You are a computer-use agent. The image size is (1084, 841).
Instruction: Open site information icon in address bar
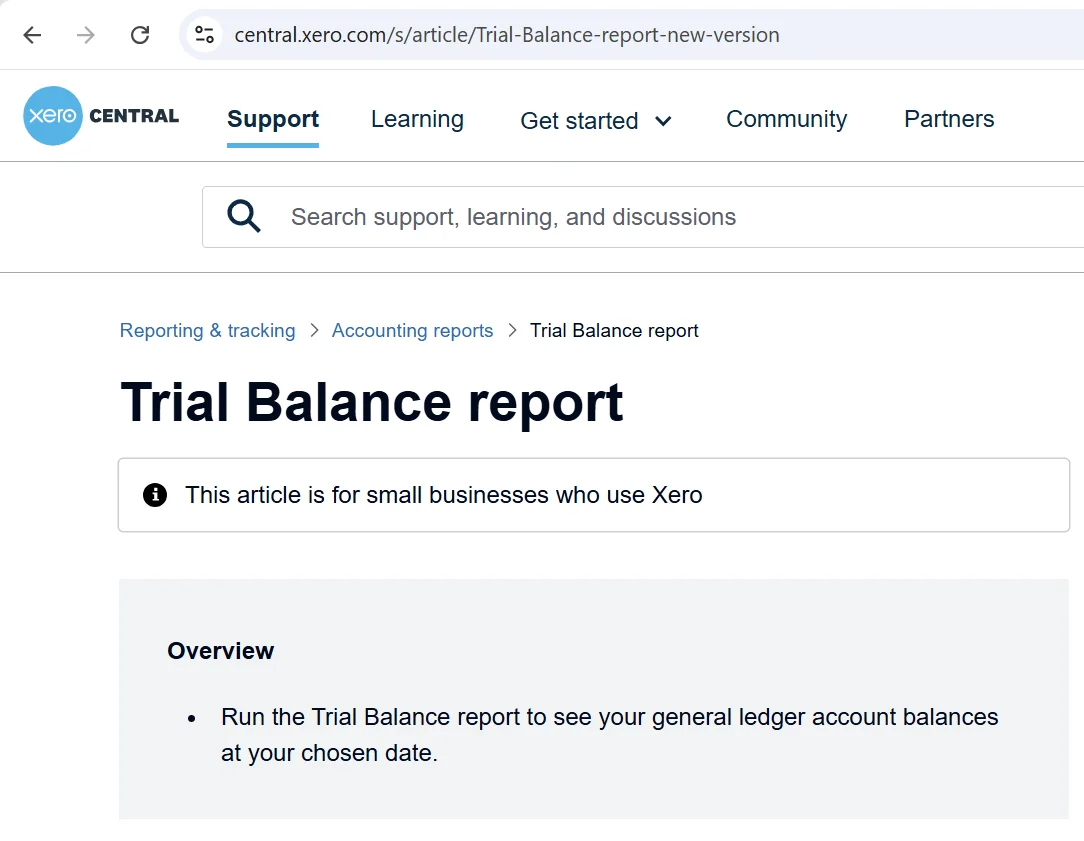tap(205, 35)
